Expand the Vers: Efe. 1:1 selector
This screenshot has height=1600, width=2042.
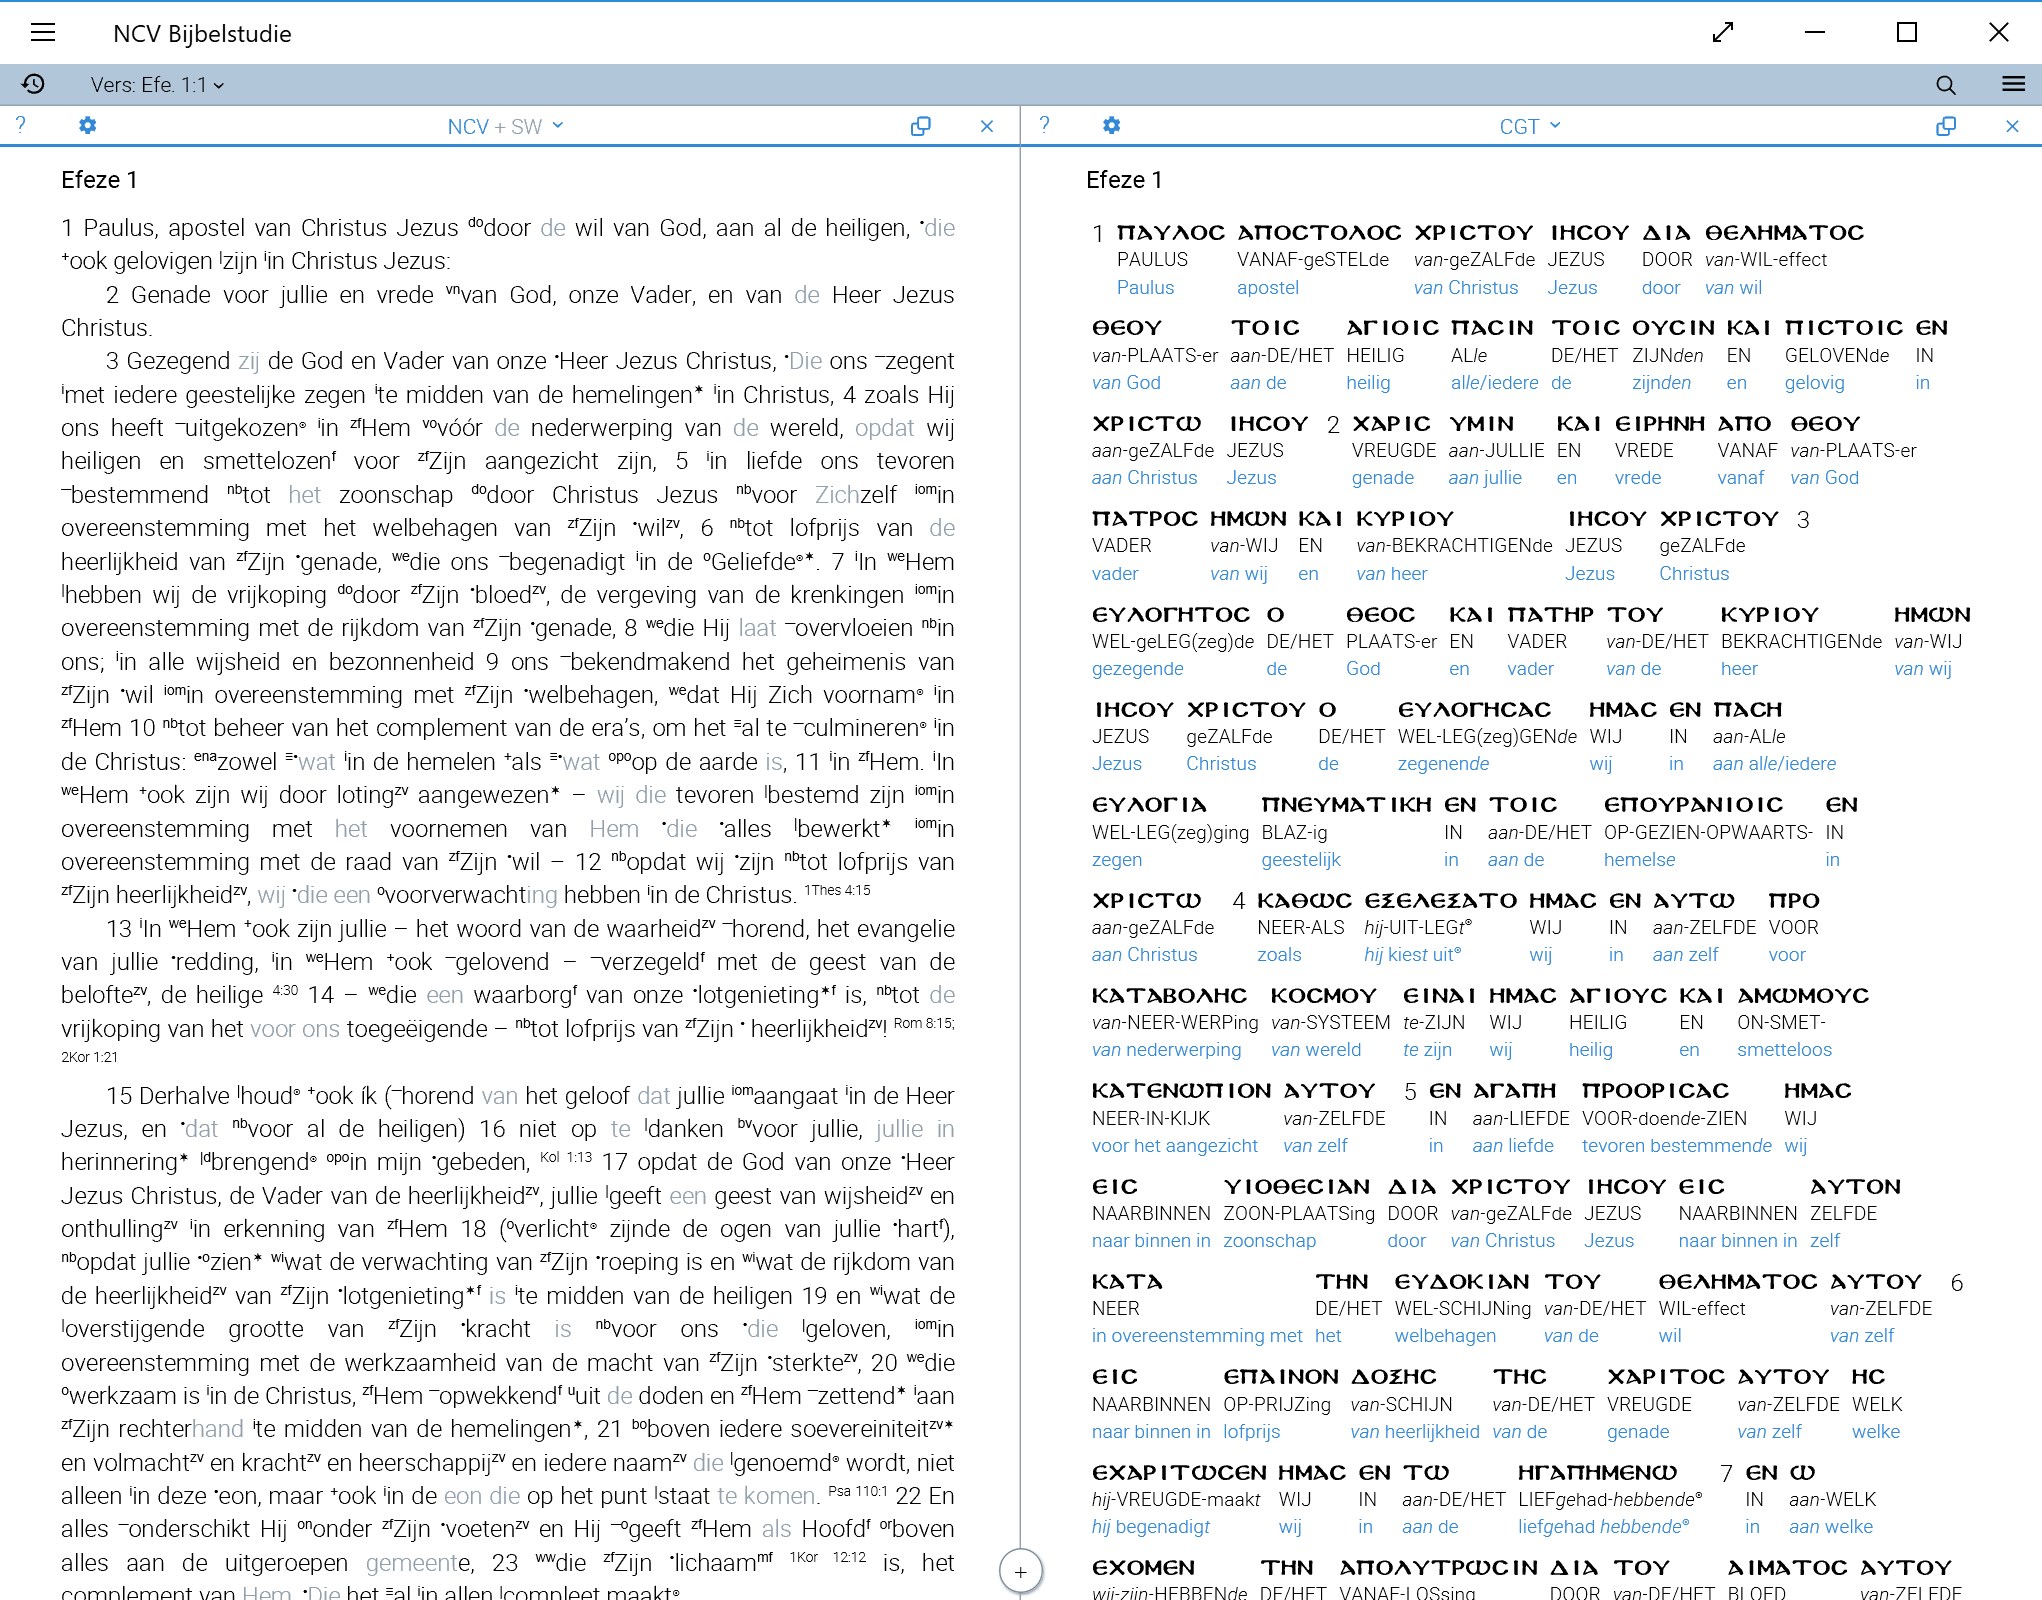click(157, 85)
